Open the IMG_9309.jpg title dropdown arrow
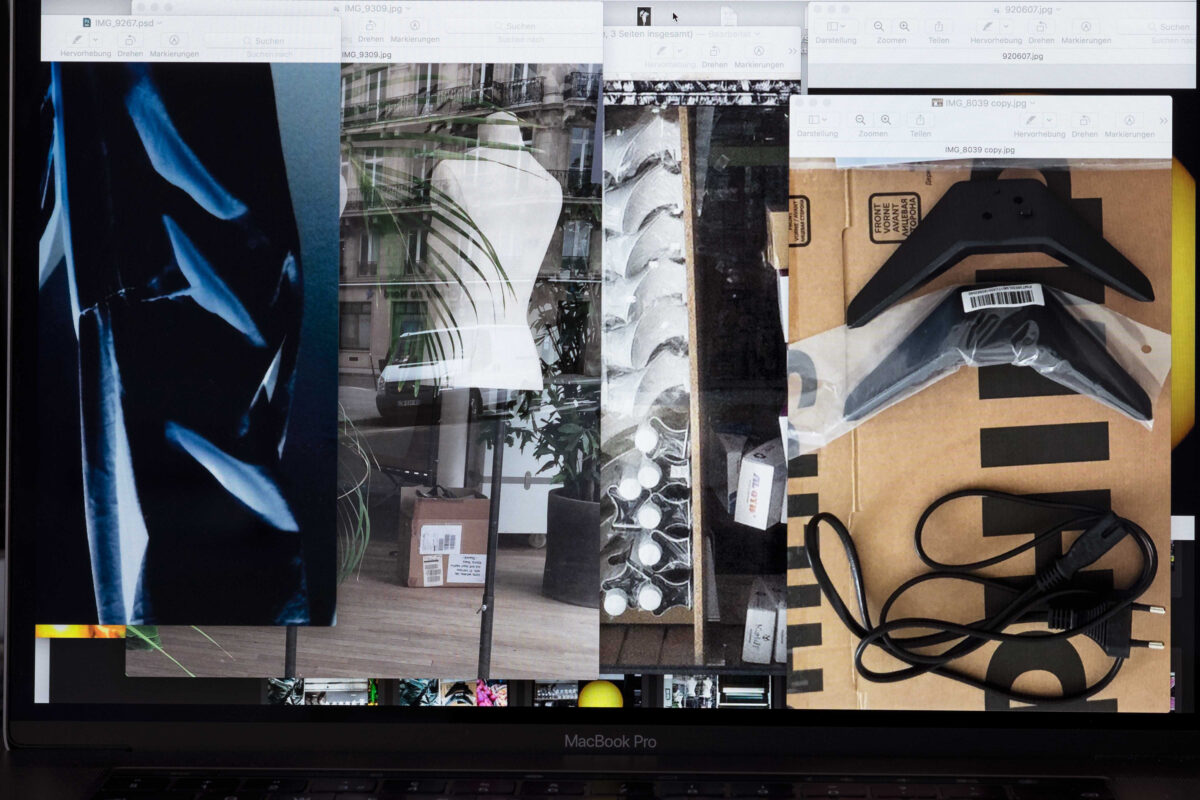The height and width of the screenshot is (800, 1200). point(408,8)
